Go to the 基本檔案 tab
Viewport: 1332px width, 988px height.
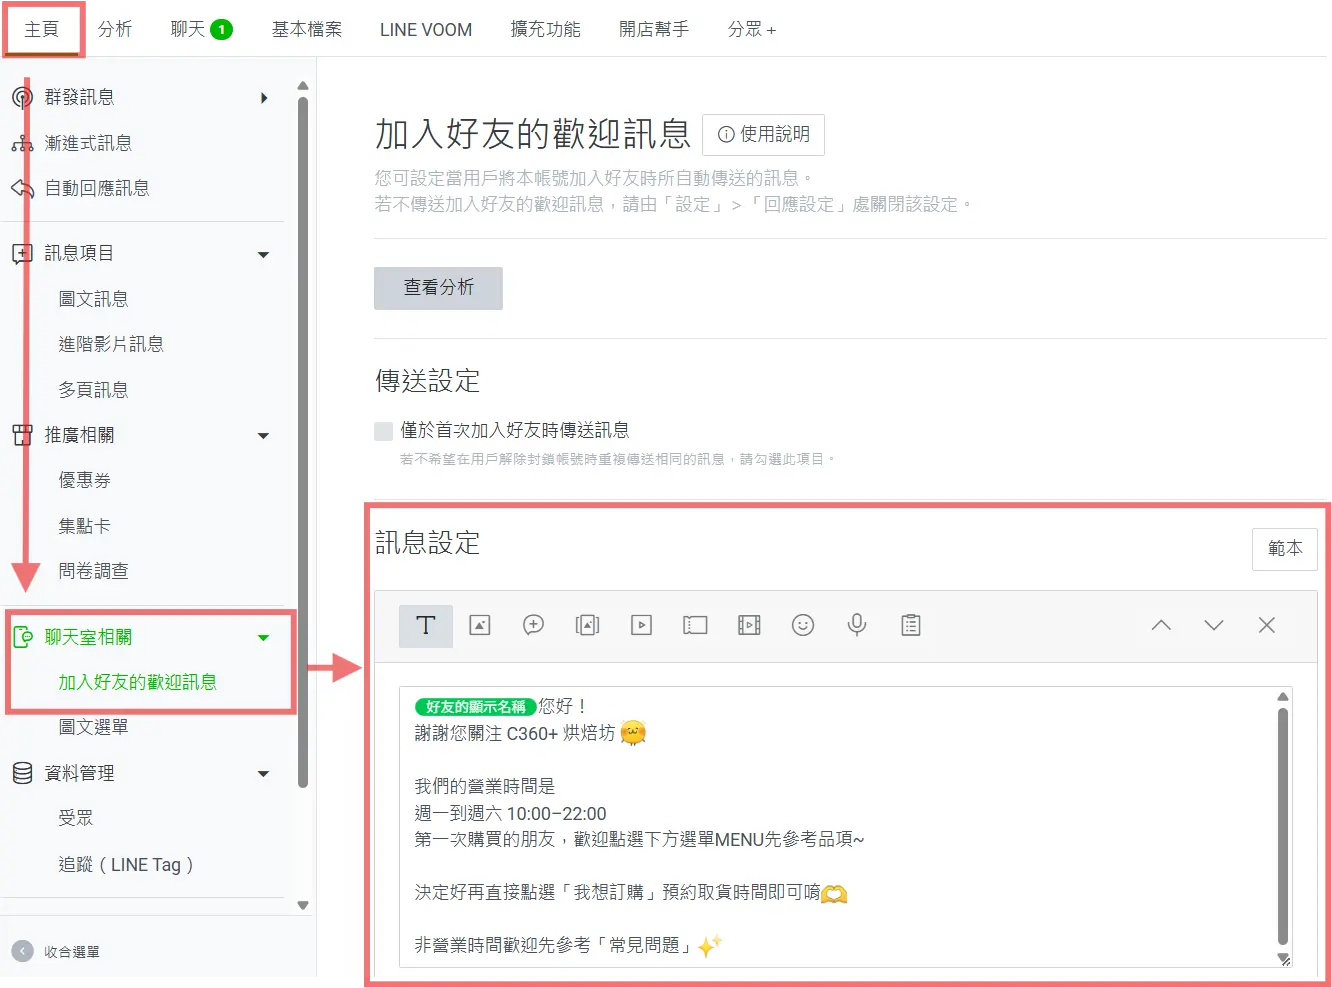[x=307, y=29]
